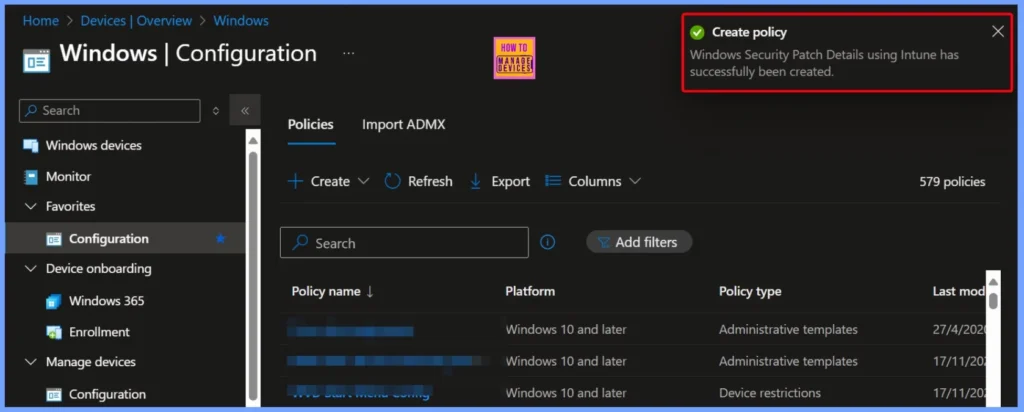Collapse the Device onboarding section
Image resolution: width=1024 pixels, height=412 pixels.
[31, 268]
